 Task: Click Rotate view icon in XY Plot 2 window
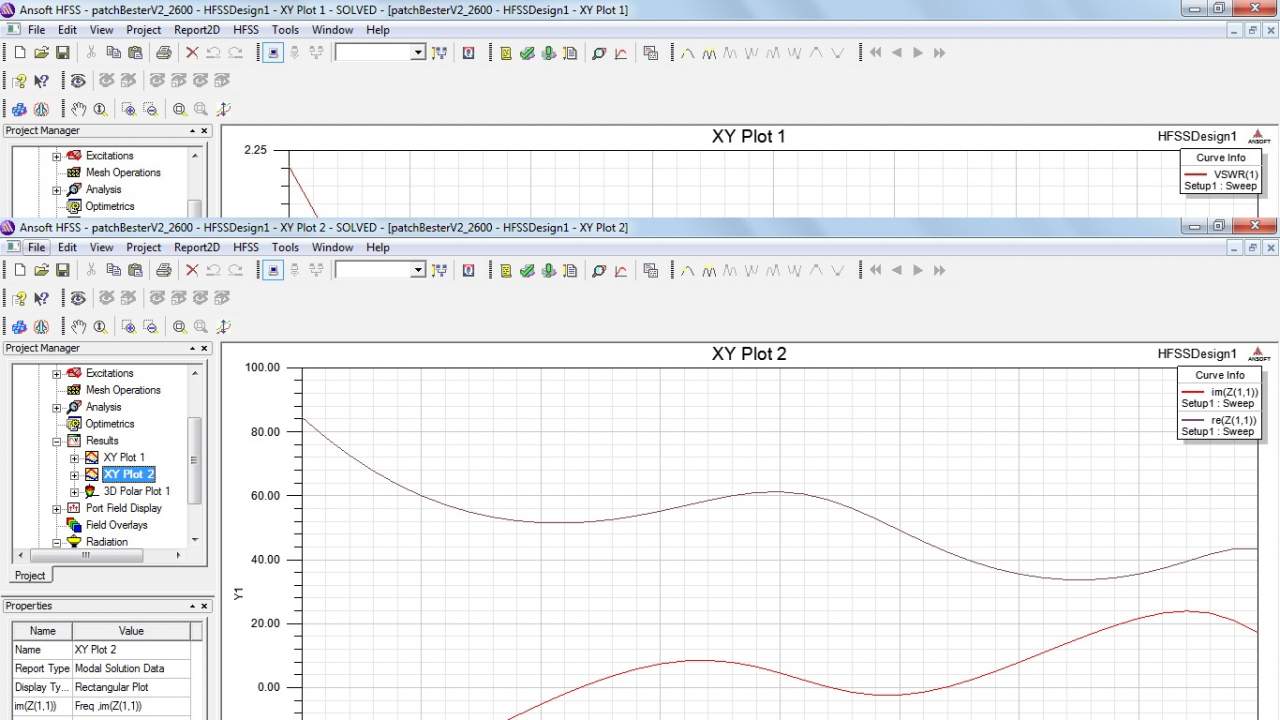(x=223, y=326)
